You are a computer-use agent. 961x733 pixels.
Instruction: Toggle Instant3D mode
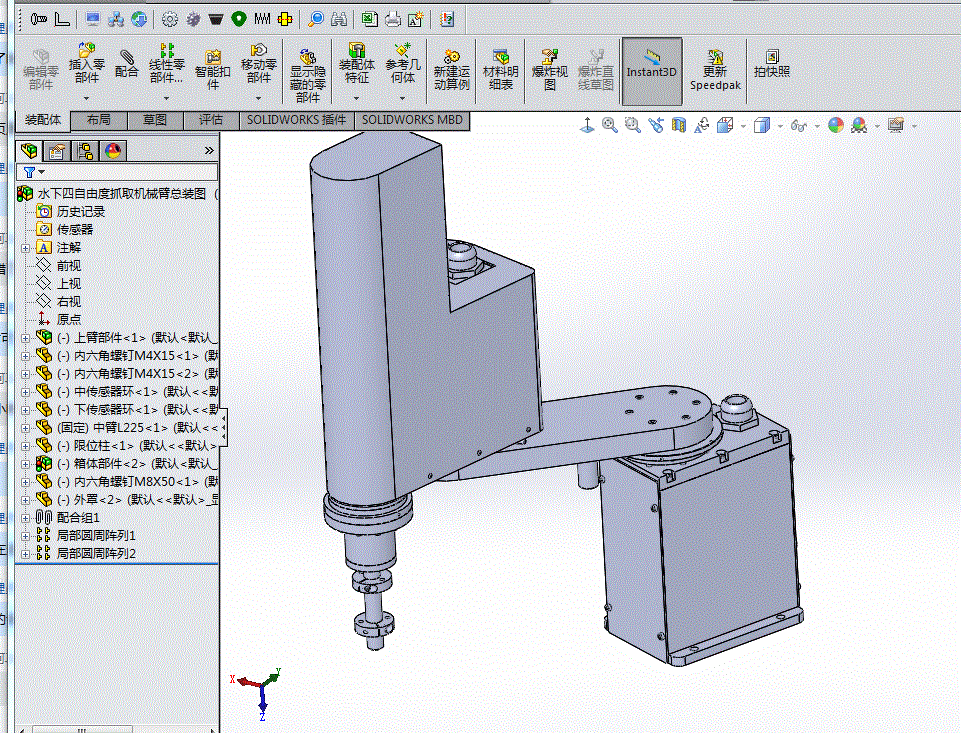pyautogui.click(x=651, y=71)
